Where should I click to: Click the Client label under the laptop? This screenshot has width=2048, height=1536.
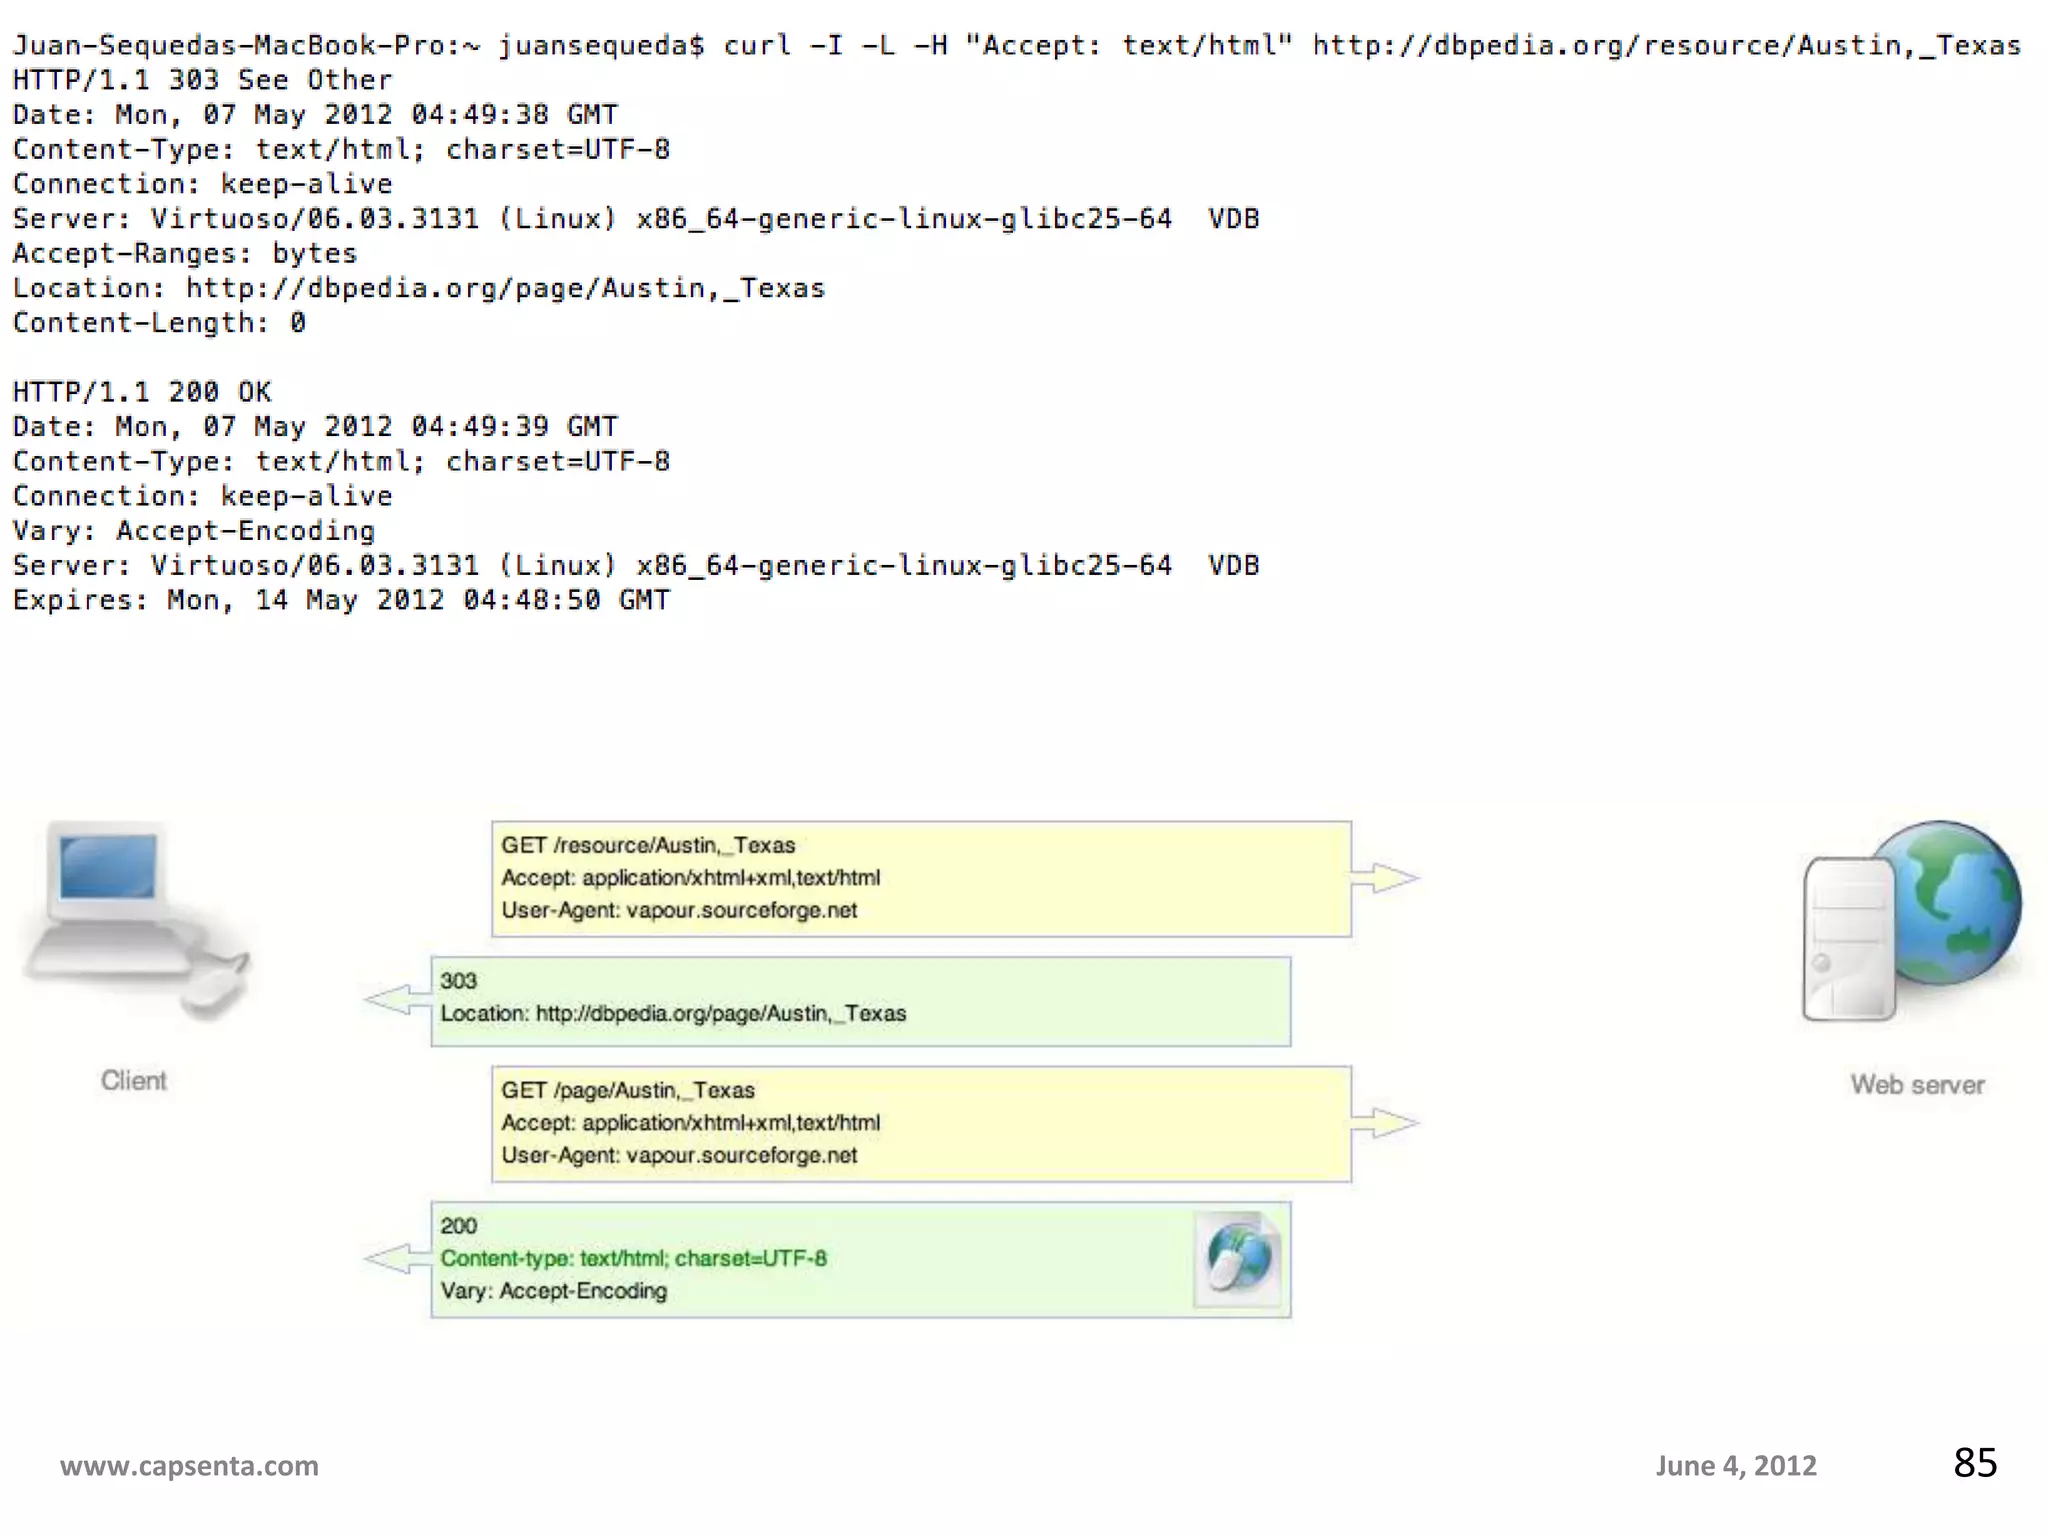(133, 1080)
